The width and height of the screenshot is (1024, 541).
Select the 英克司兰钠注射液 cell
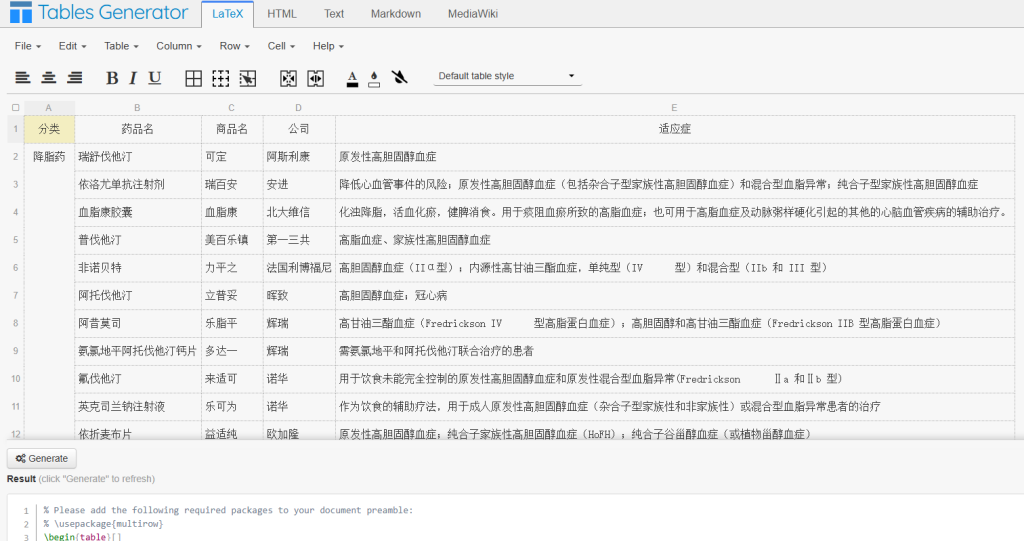click(x=138, y=406)
